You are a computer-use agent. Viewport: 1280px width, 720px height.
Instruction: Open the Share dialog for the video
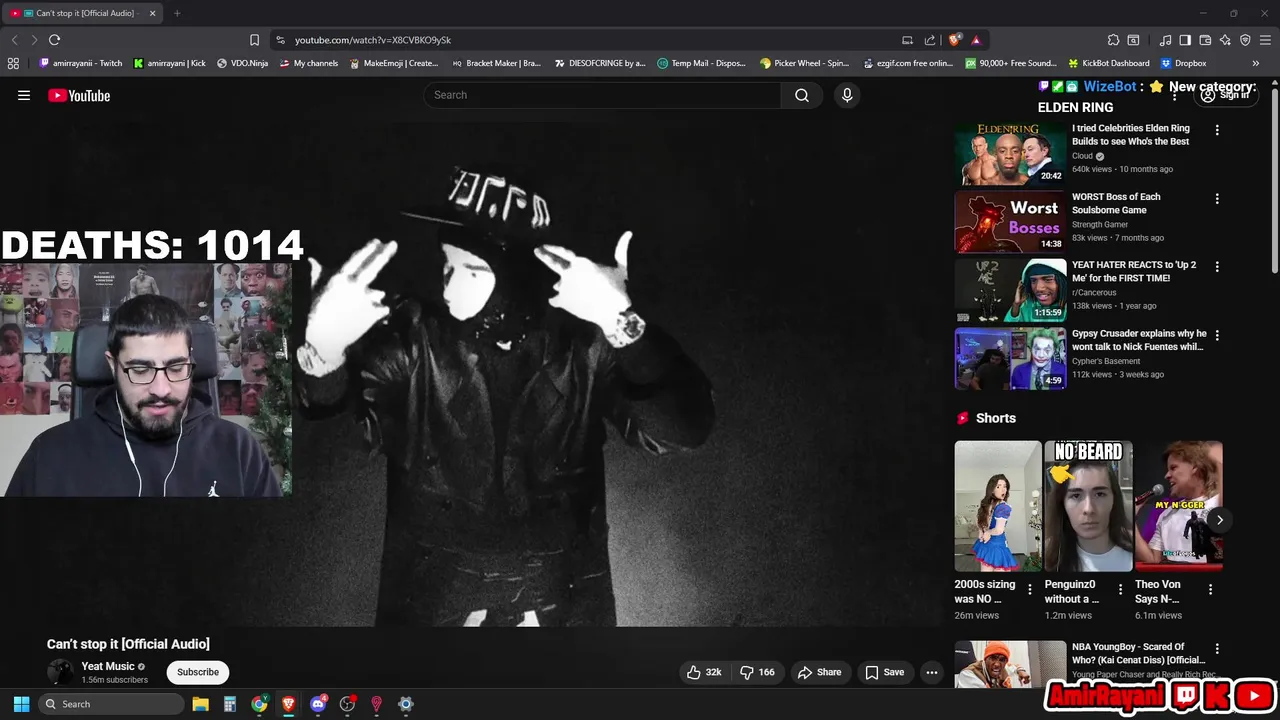click(x=819, y=672)
